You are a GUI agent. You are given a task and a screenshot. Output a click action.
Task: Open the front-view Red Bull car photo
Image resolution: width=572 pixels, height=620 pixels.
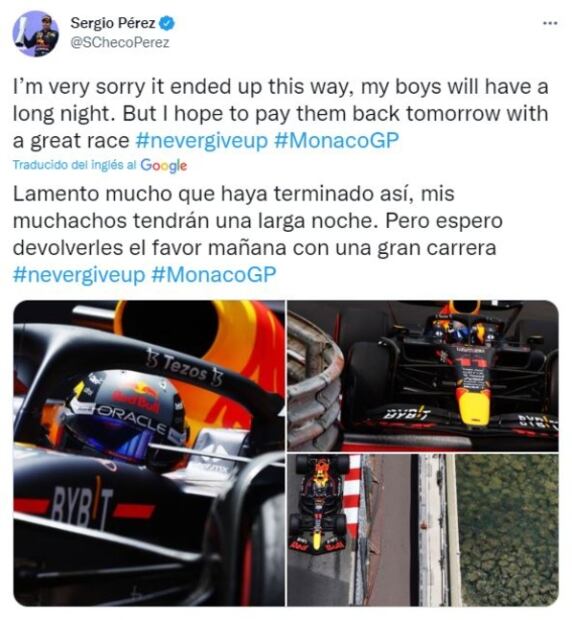coord(423,376)
